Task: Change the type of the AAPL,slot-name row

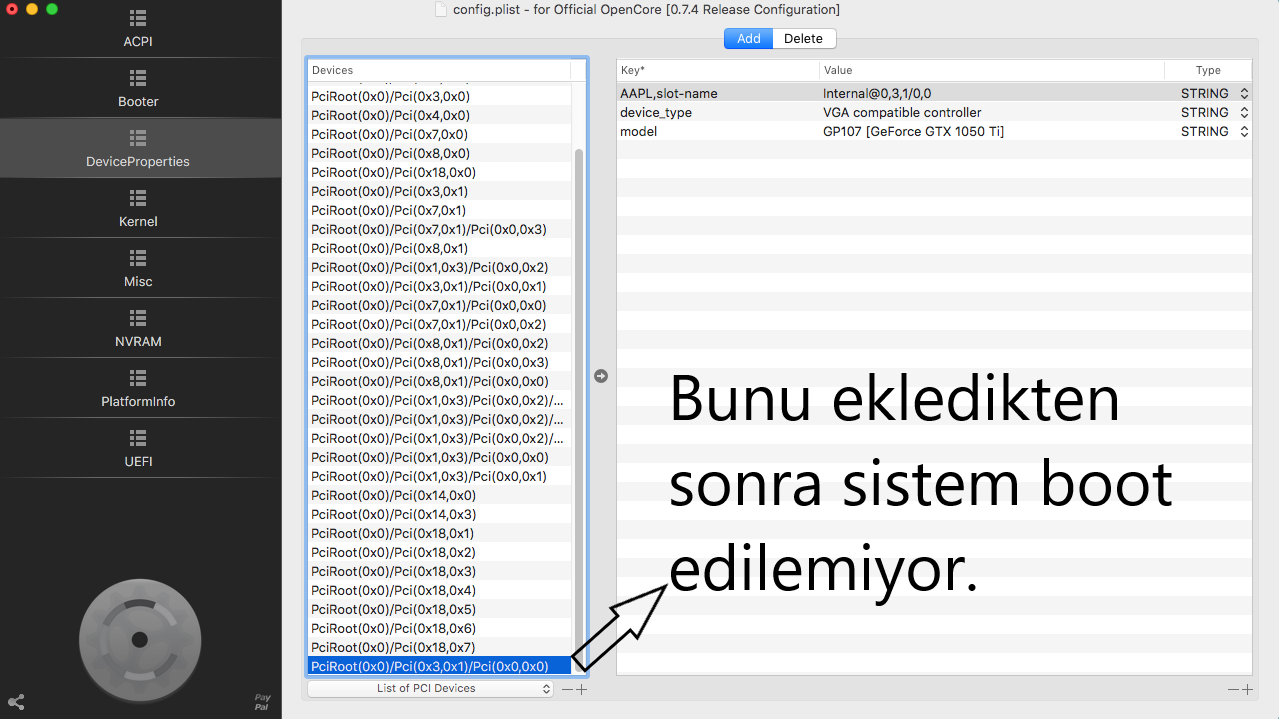Action: [x=1244, y=93]
